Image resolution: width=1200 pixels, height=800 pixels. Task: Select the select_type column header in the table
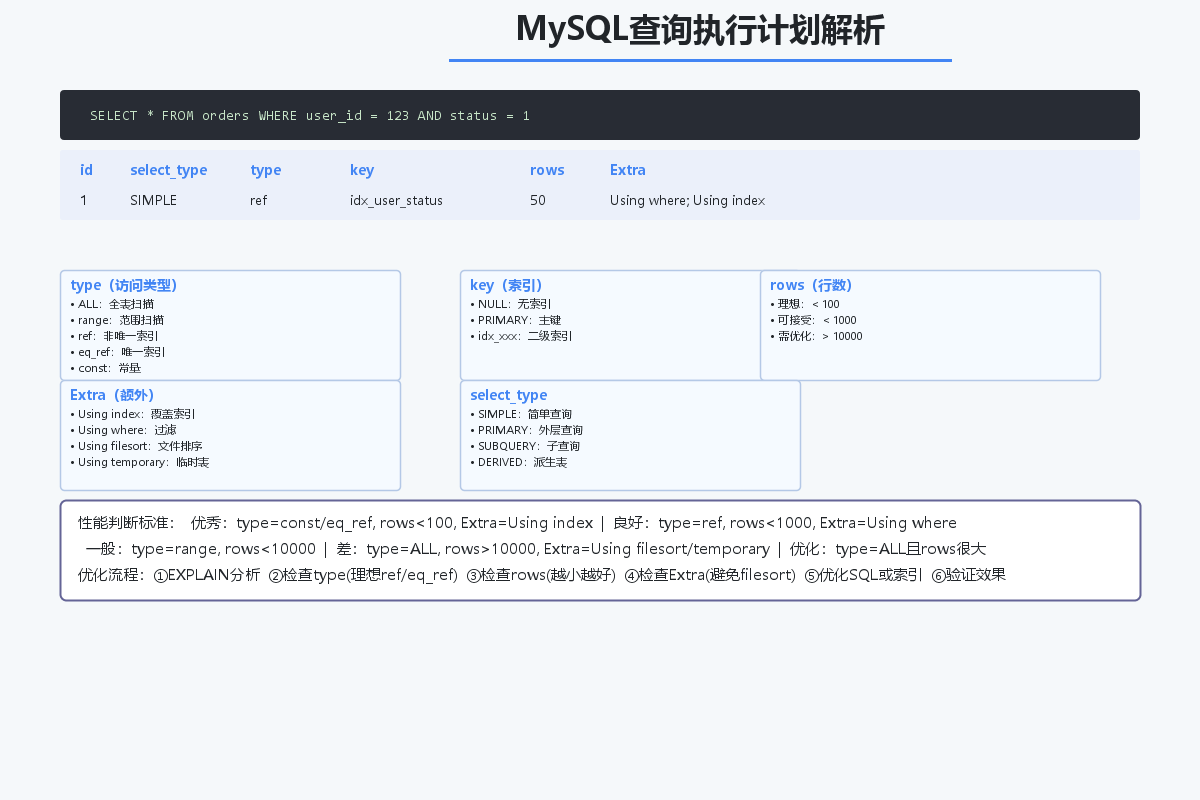pyautogui.click(x=168, y=170)
